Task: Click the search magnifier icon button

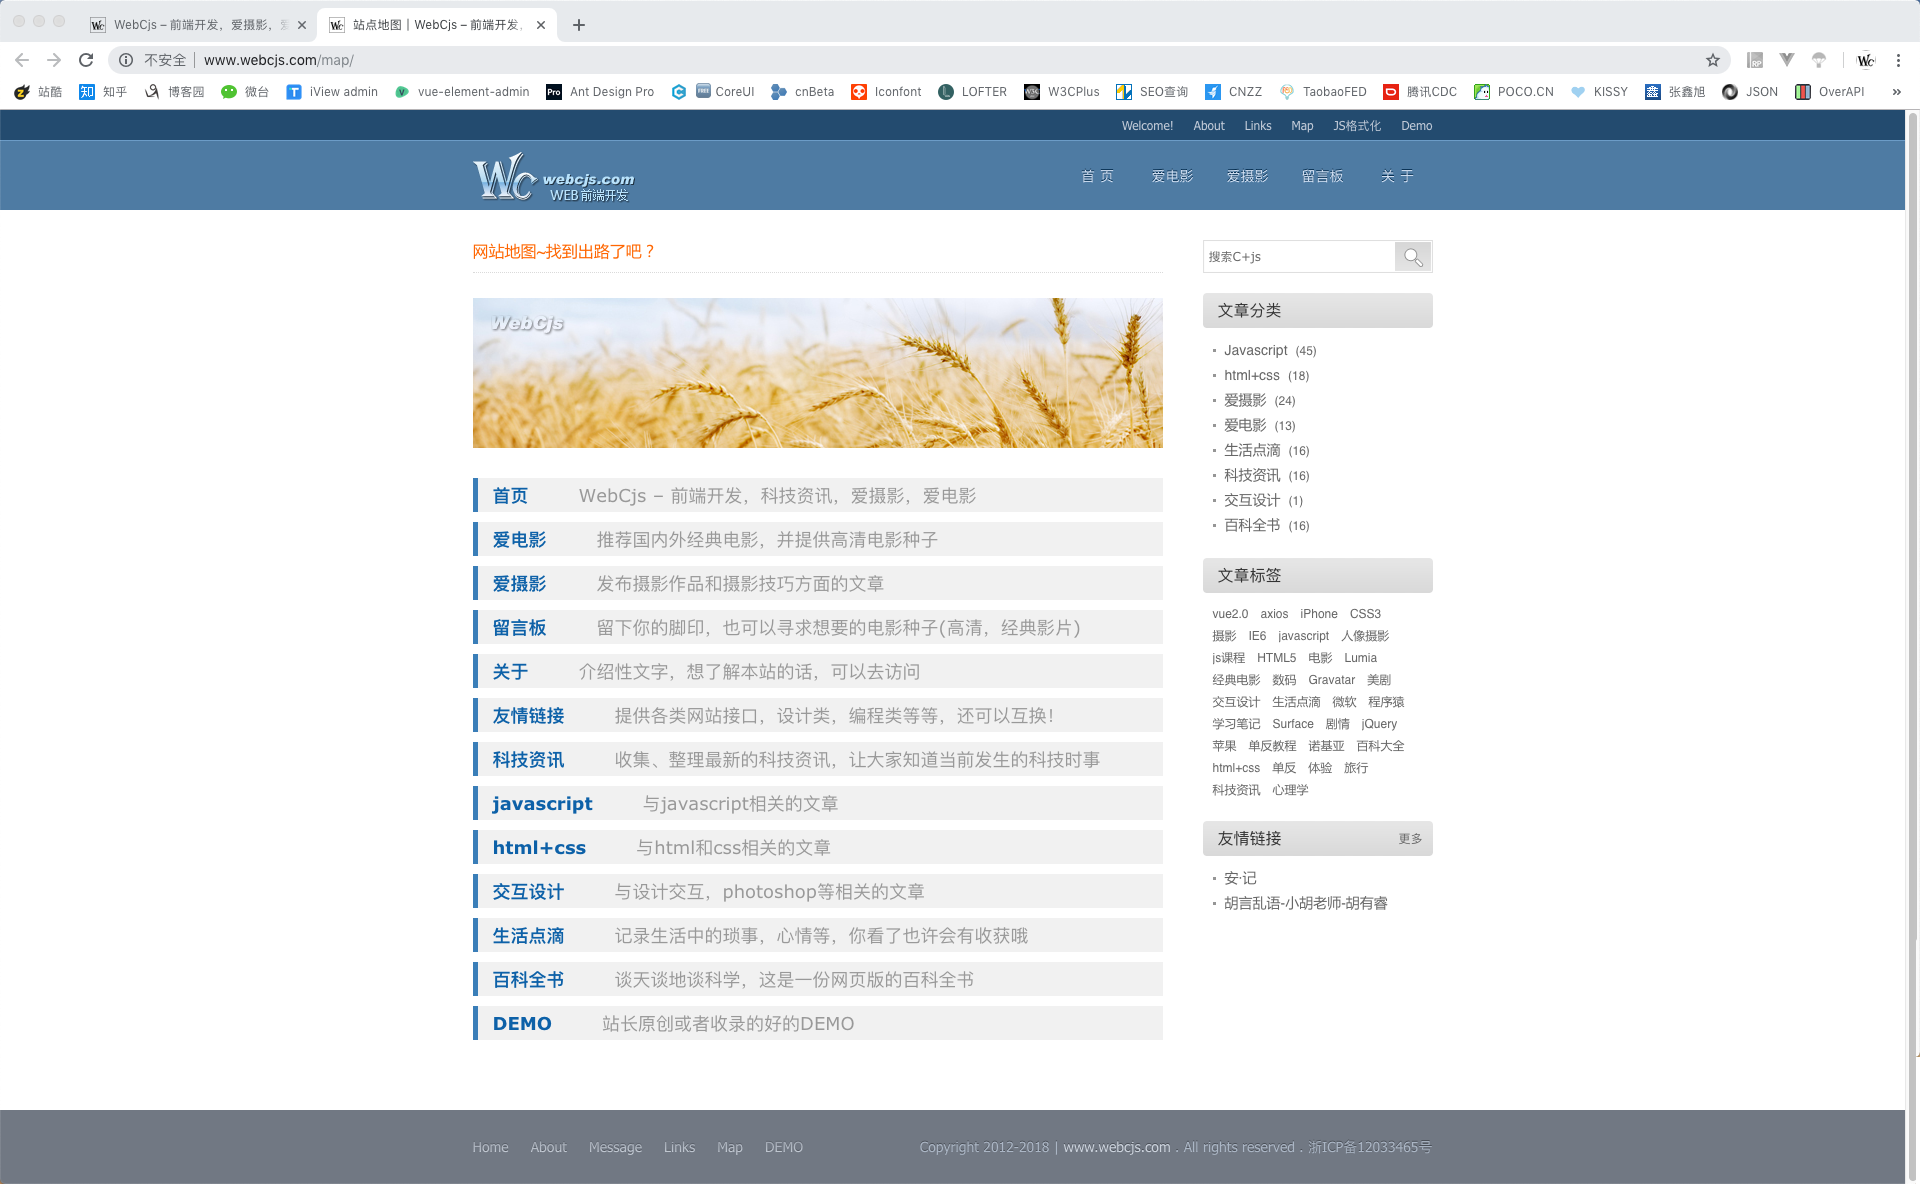Action: click(1412, 257)
